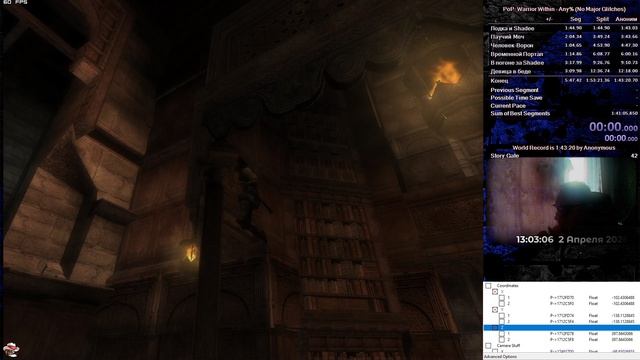
Task: Select the Coordinates group label
Action: pos(507,286)
